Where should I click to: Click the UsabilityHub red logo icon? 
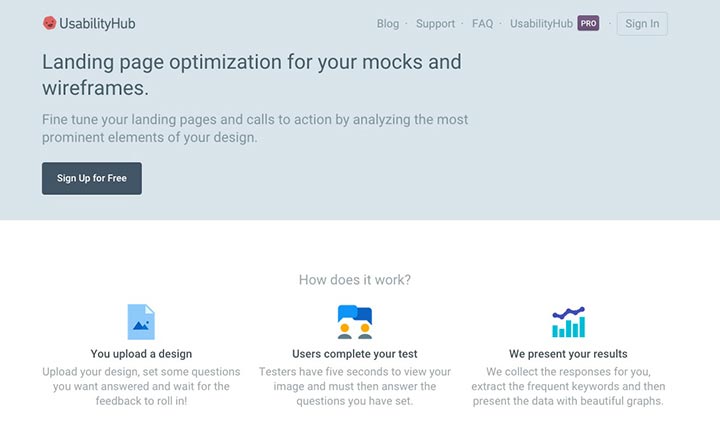50,23
